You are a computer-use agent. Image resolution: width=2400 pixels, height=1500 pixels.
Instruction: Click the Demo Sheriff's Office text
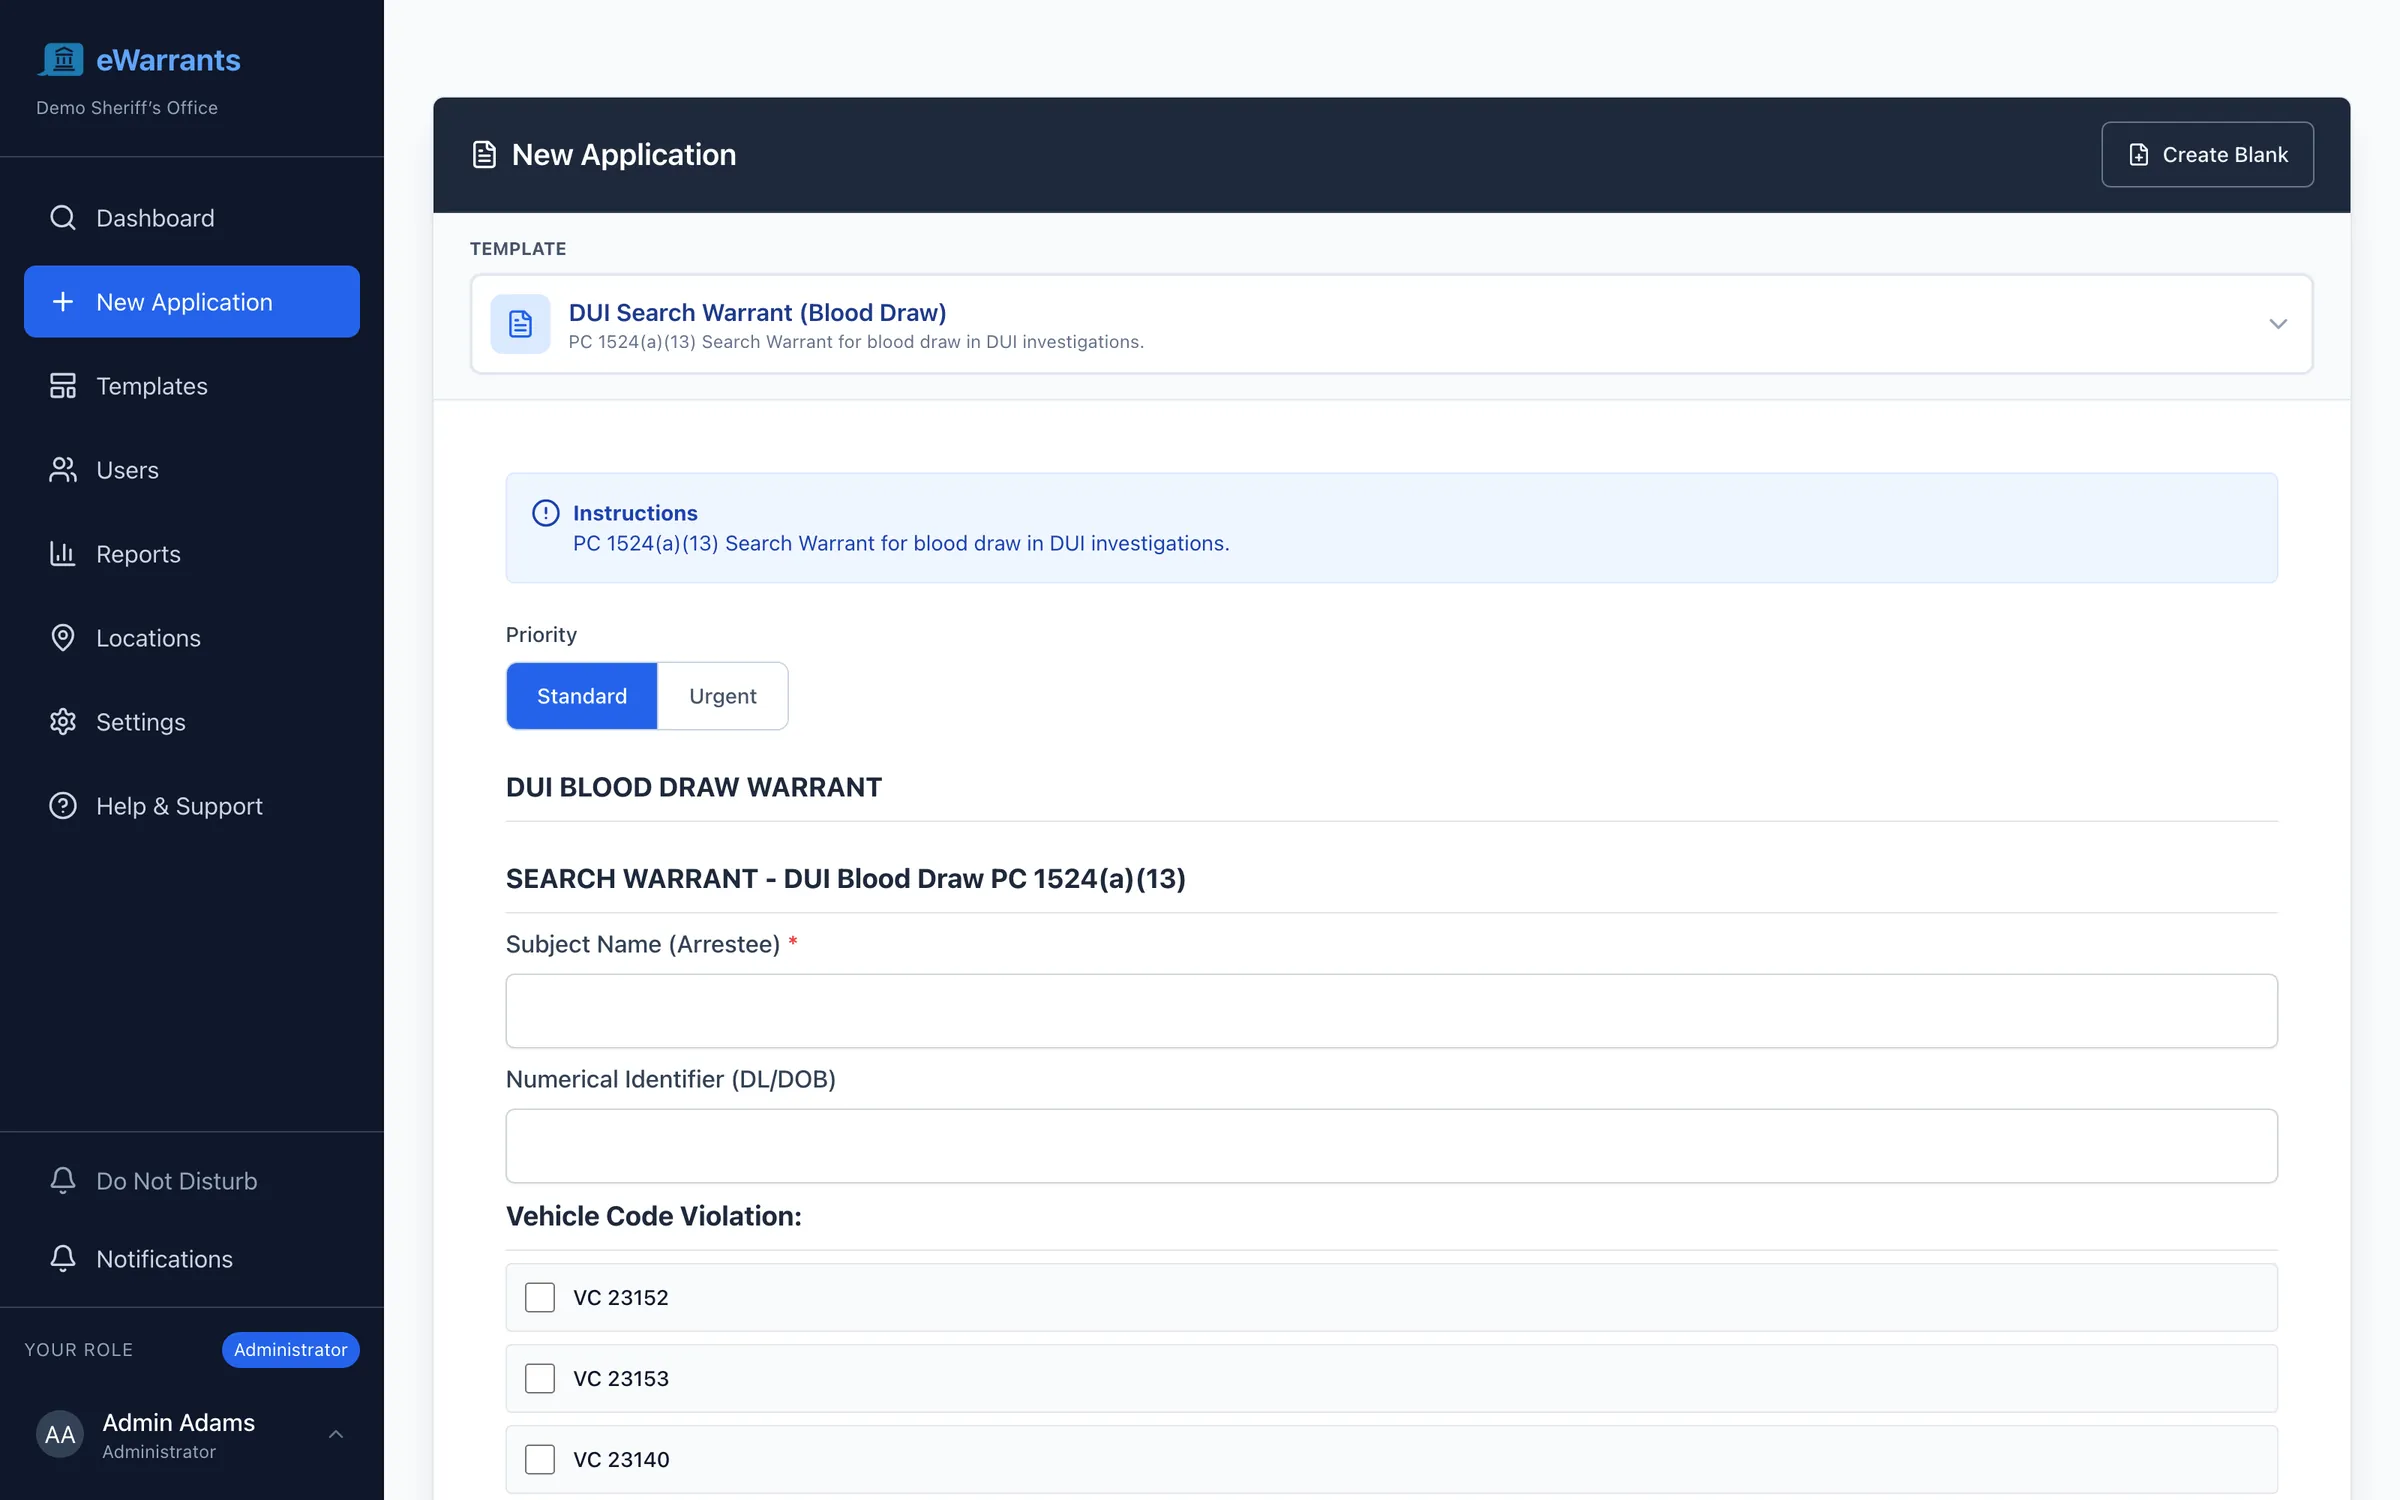(x=127, y=108)
